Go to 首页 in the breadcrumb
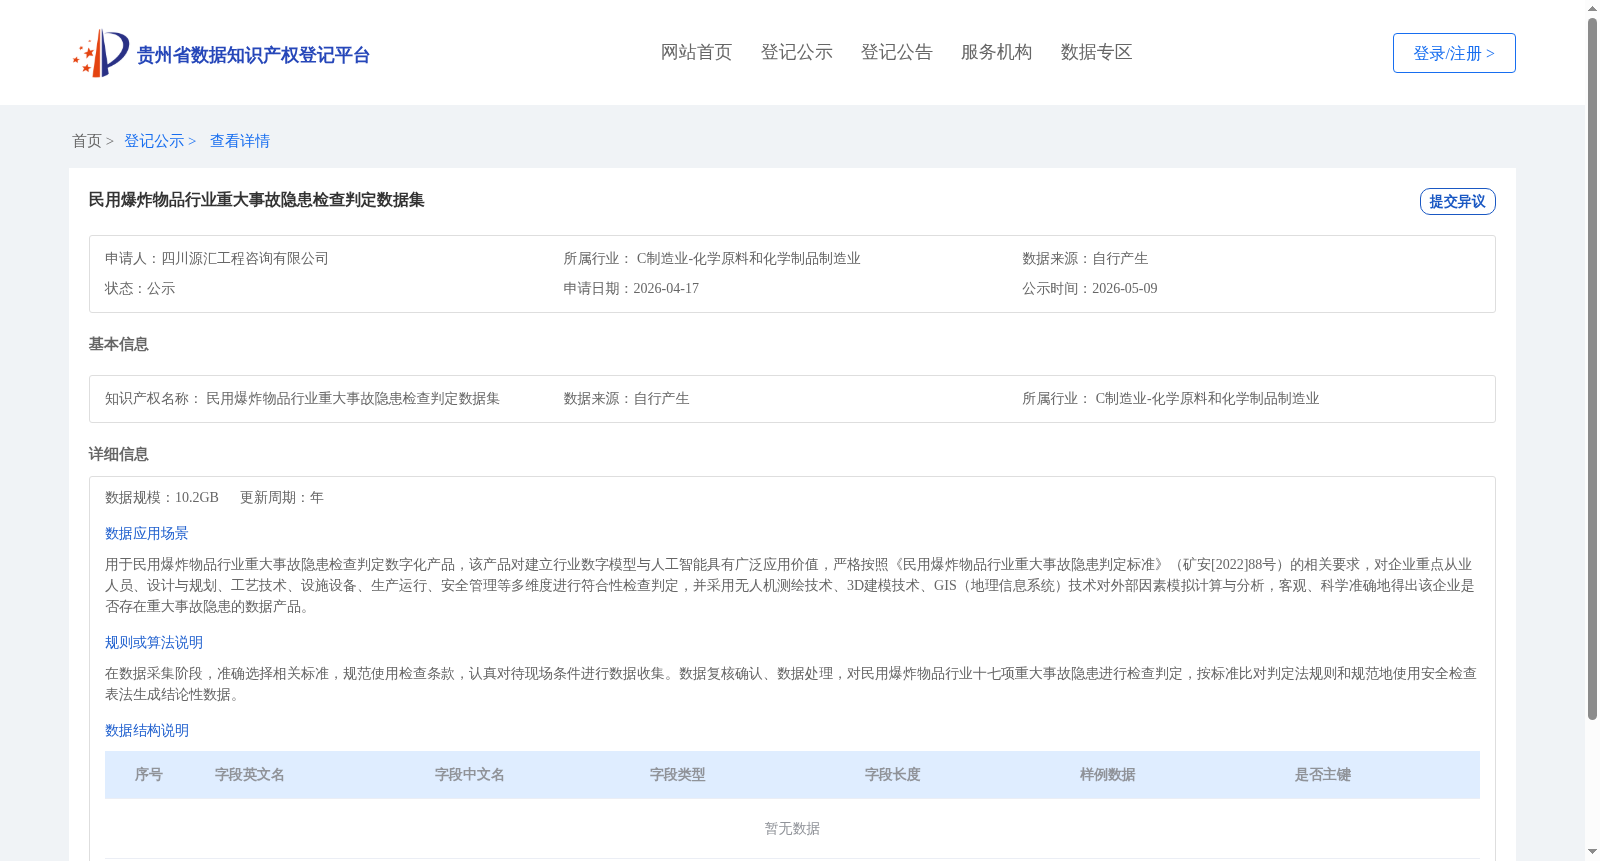 [x=87, y=141]
